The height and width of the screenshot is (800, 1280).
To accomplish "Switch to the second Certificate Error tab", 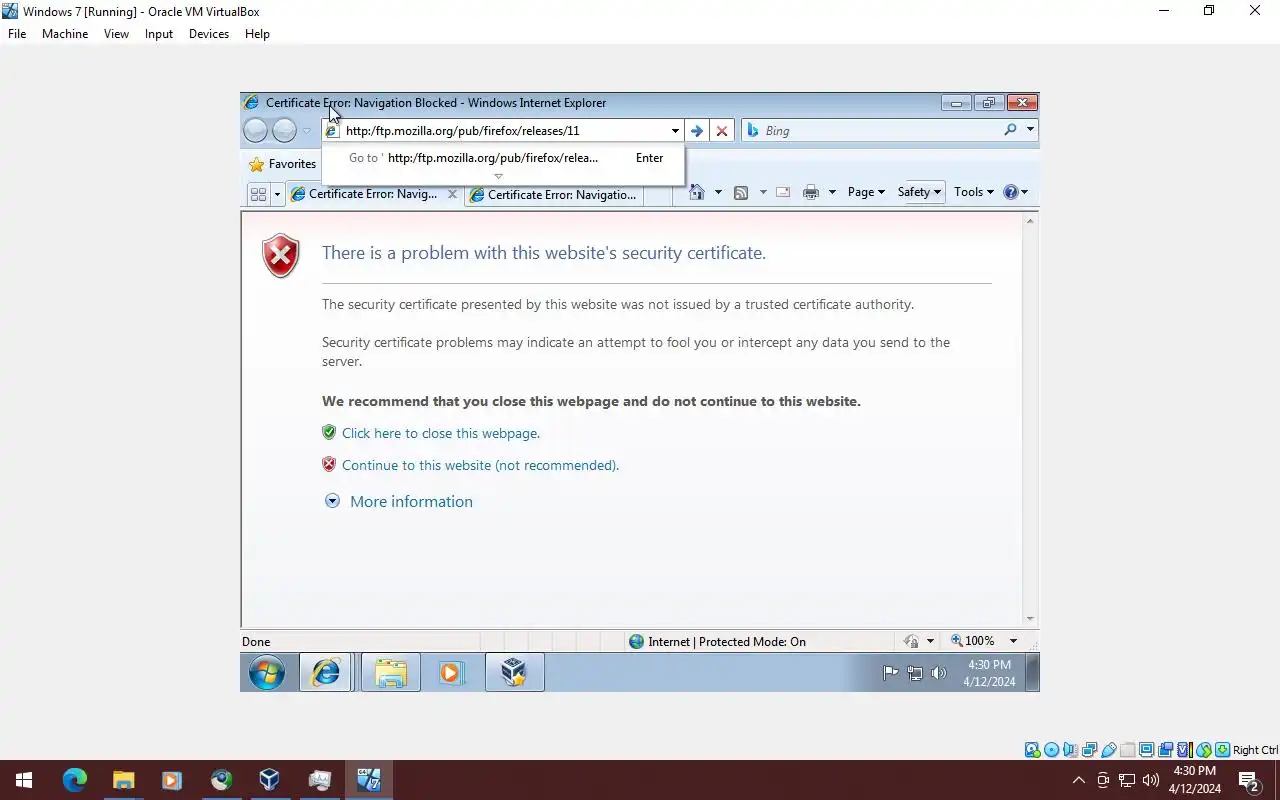I will pos(554,195).
